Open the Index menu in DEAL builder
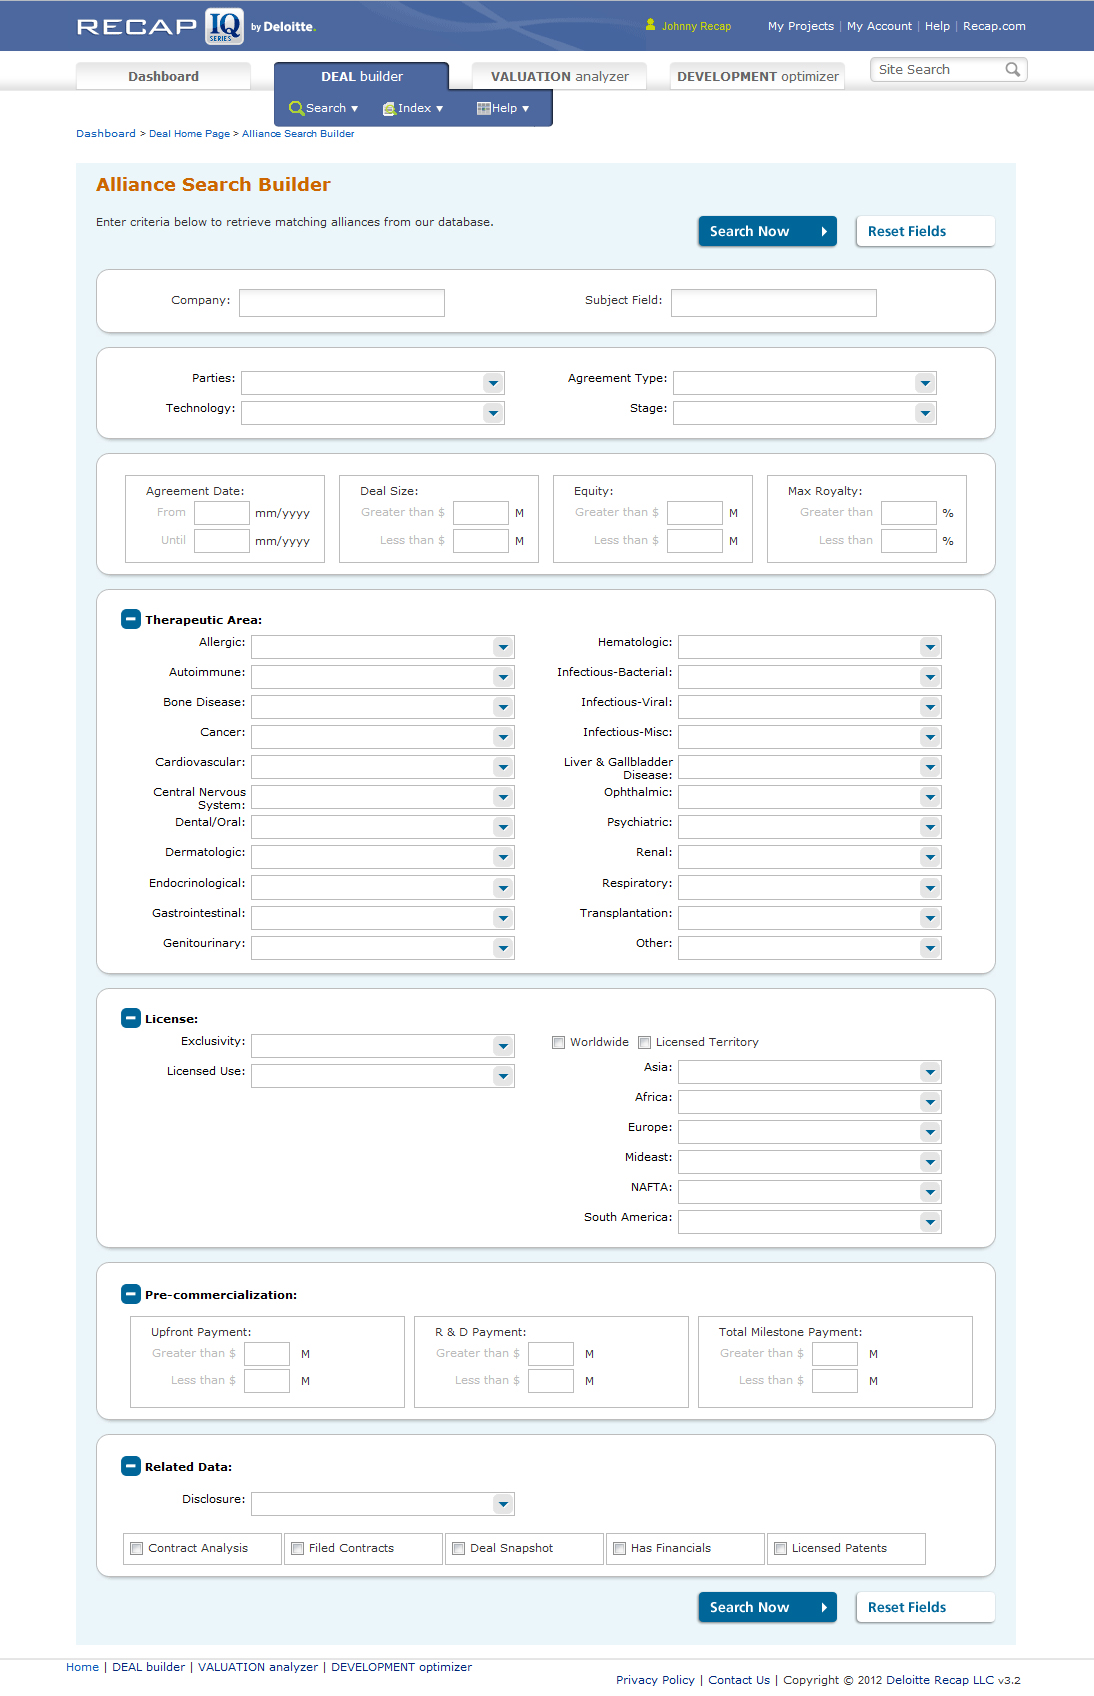This screenshot has height=1696, width=1094. point(413,108)
